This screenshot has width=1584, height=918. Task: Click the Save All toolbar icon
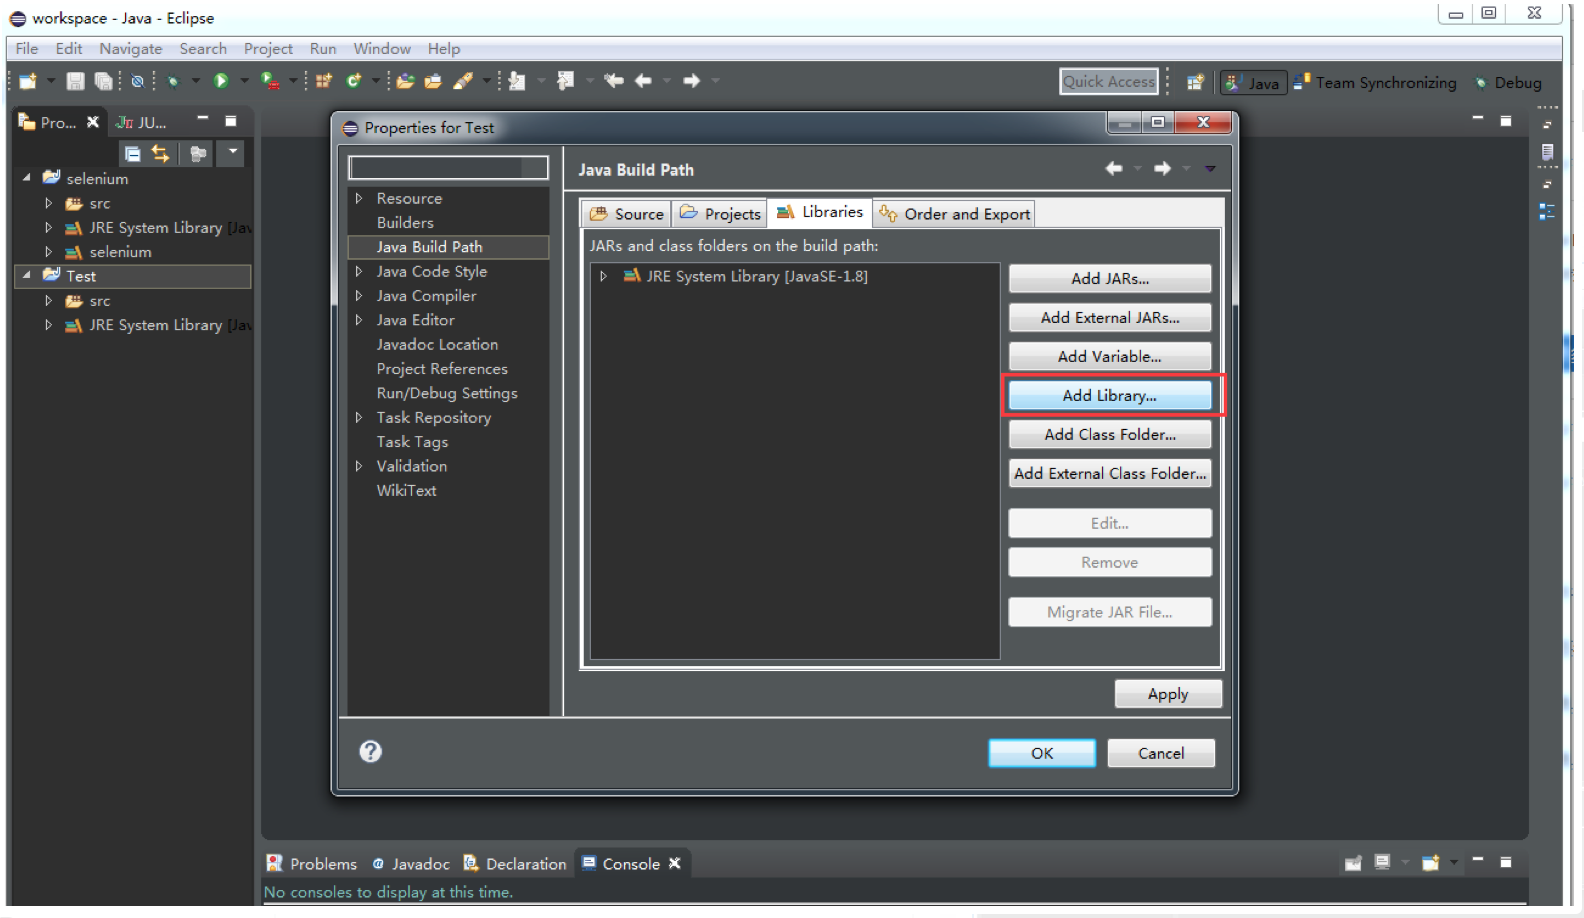coord(103,81)
